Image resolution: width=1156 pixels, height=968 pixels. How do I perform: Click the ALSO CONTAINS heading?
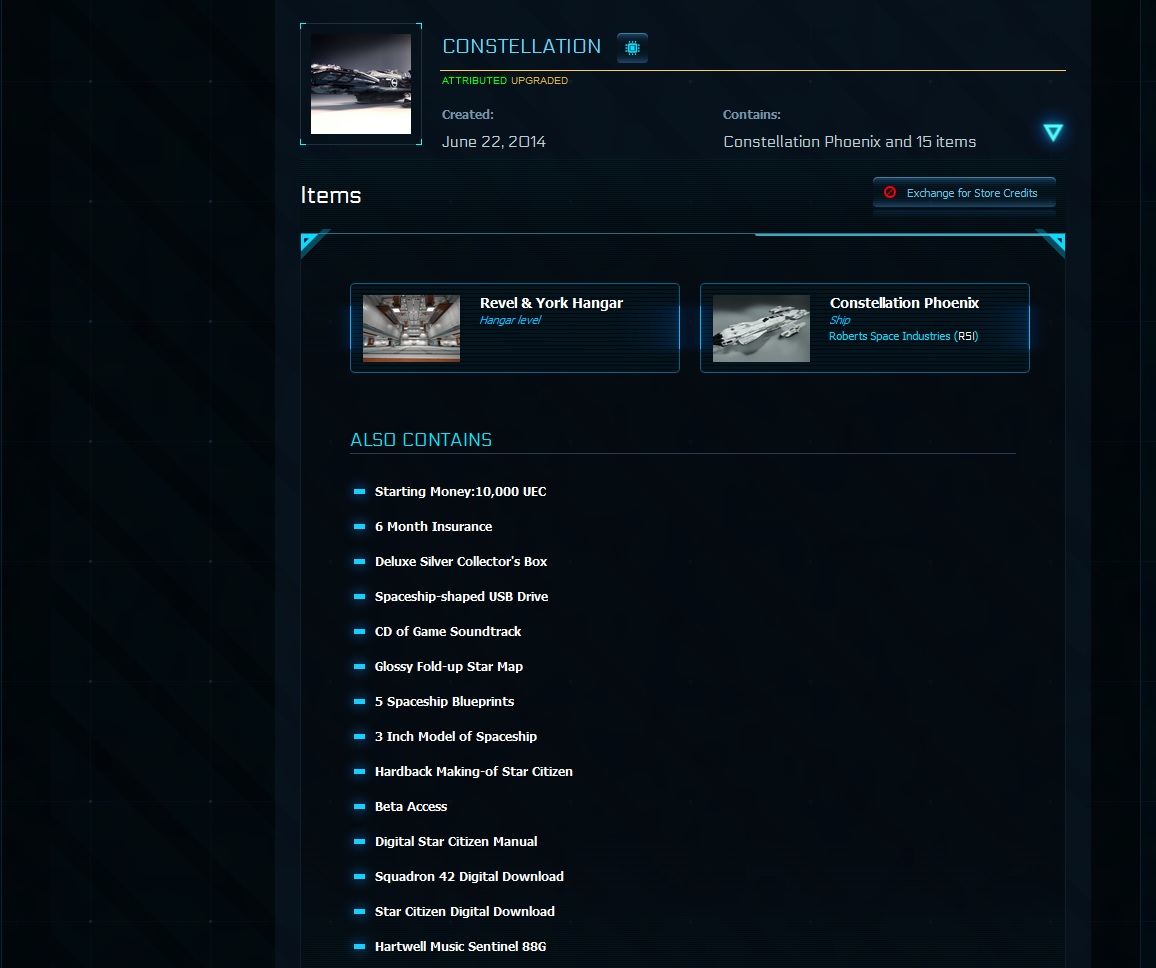421,439
